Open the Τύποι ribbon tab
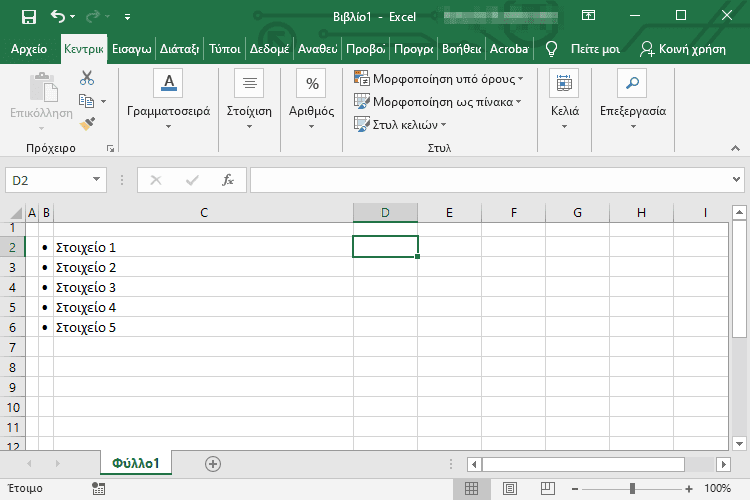 pyautogui.click(x=225, y=49)
